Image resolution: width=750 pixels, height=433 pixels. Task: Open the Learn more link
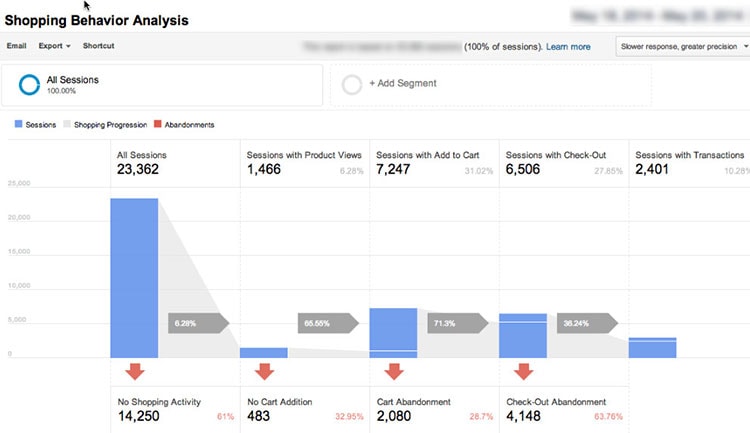pyautogui.click(x=568, y=46)
